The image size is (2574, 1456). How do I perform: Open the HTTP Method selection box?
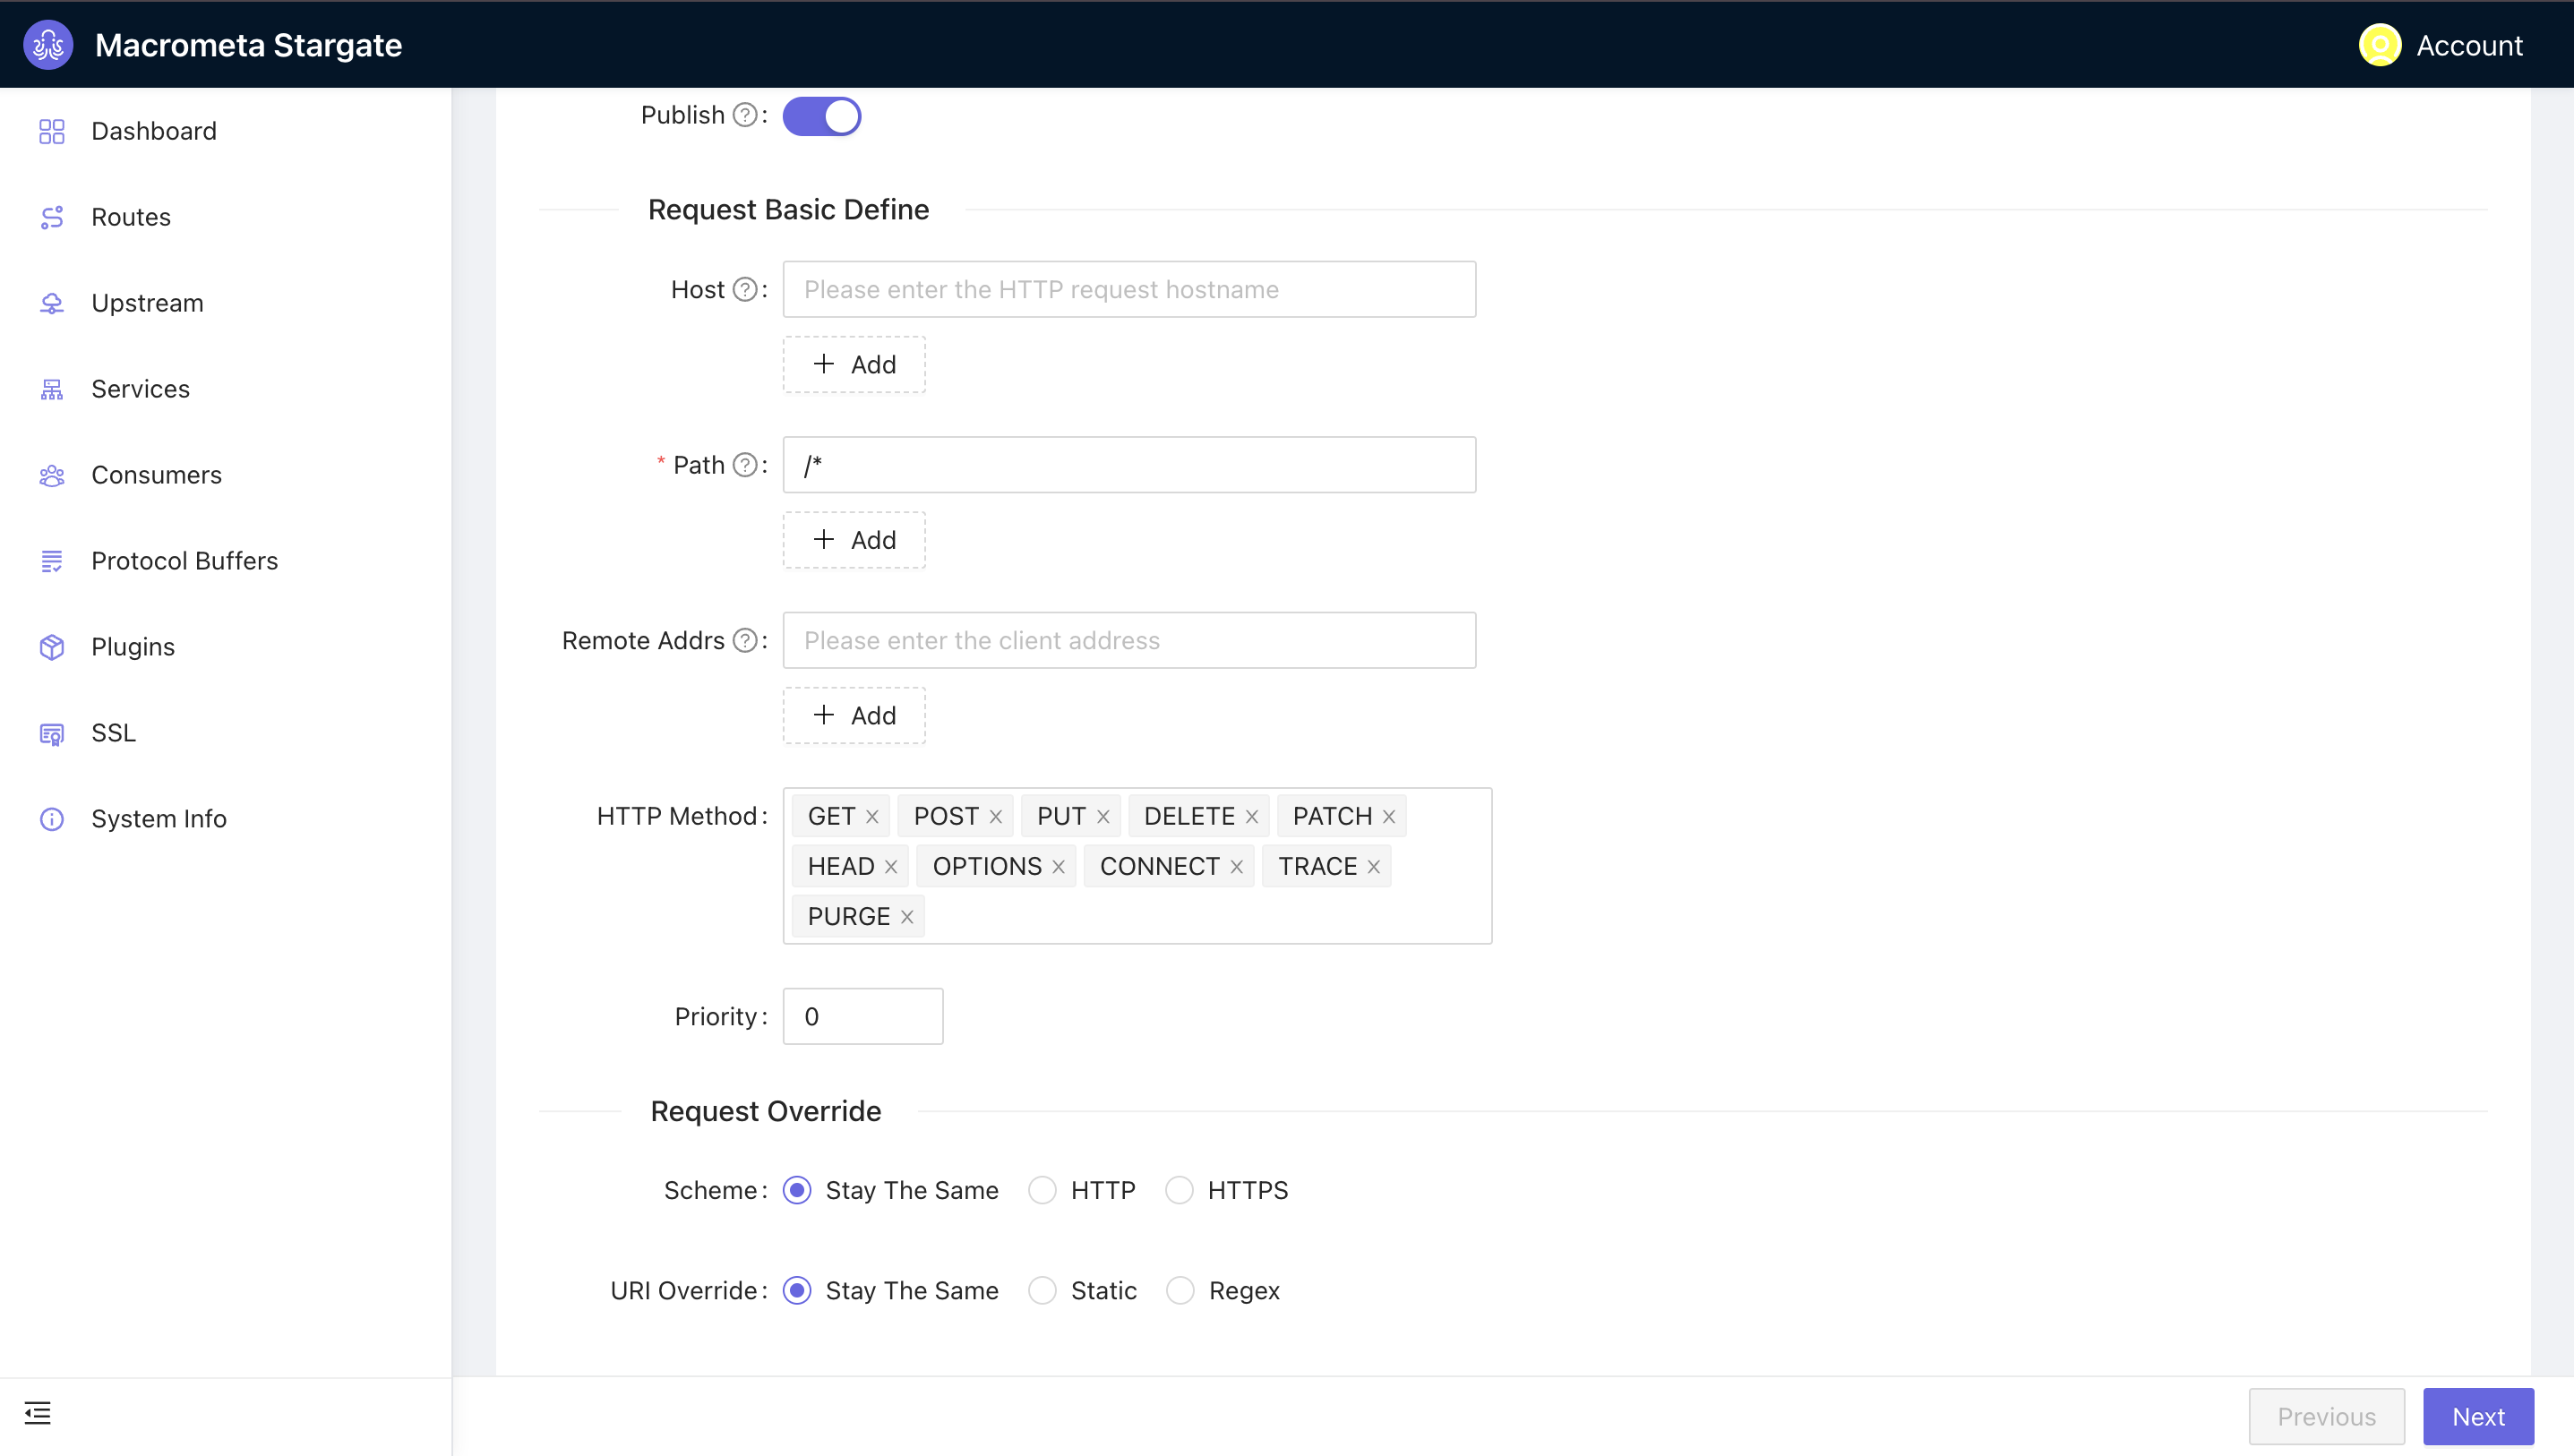tap(1200, 917)
